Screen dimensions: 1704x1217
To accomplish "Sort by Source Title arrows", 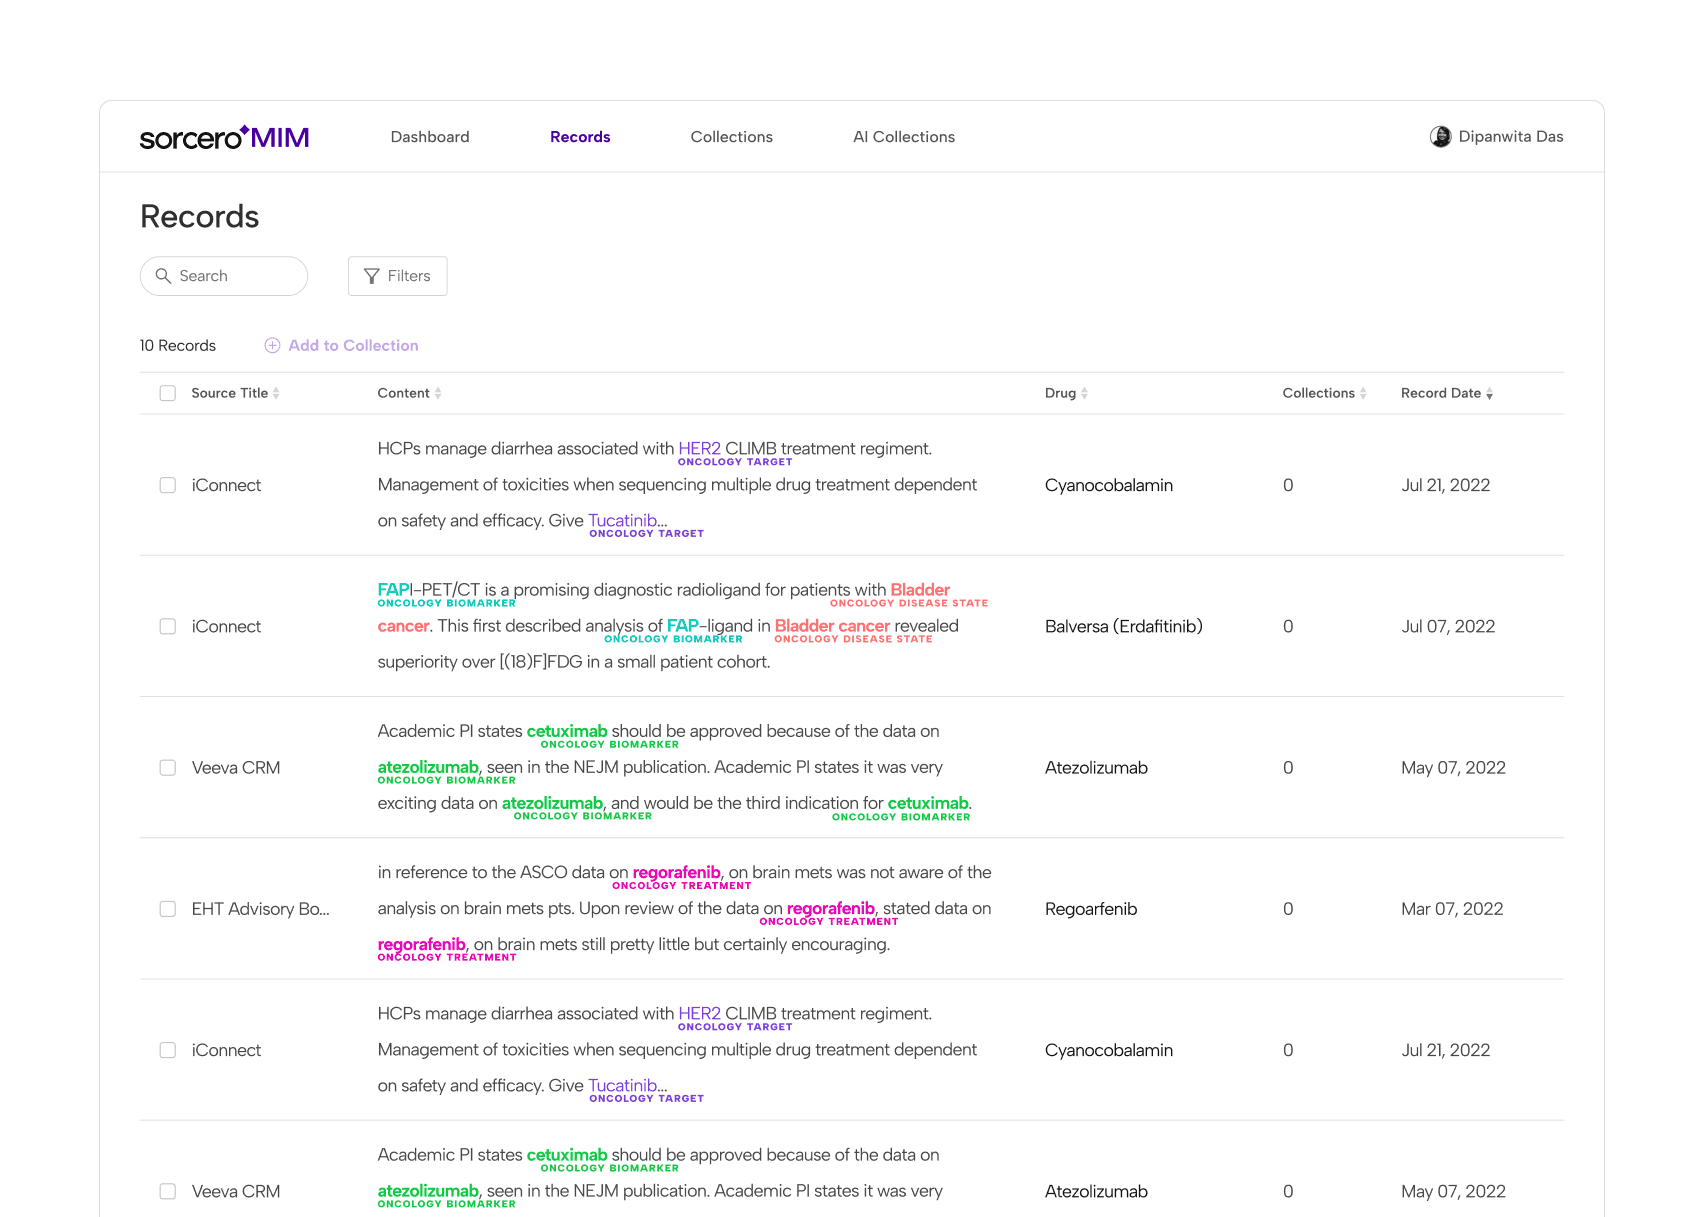I will tap(276, 394).
